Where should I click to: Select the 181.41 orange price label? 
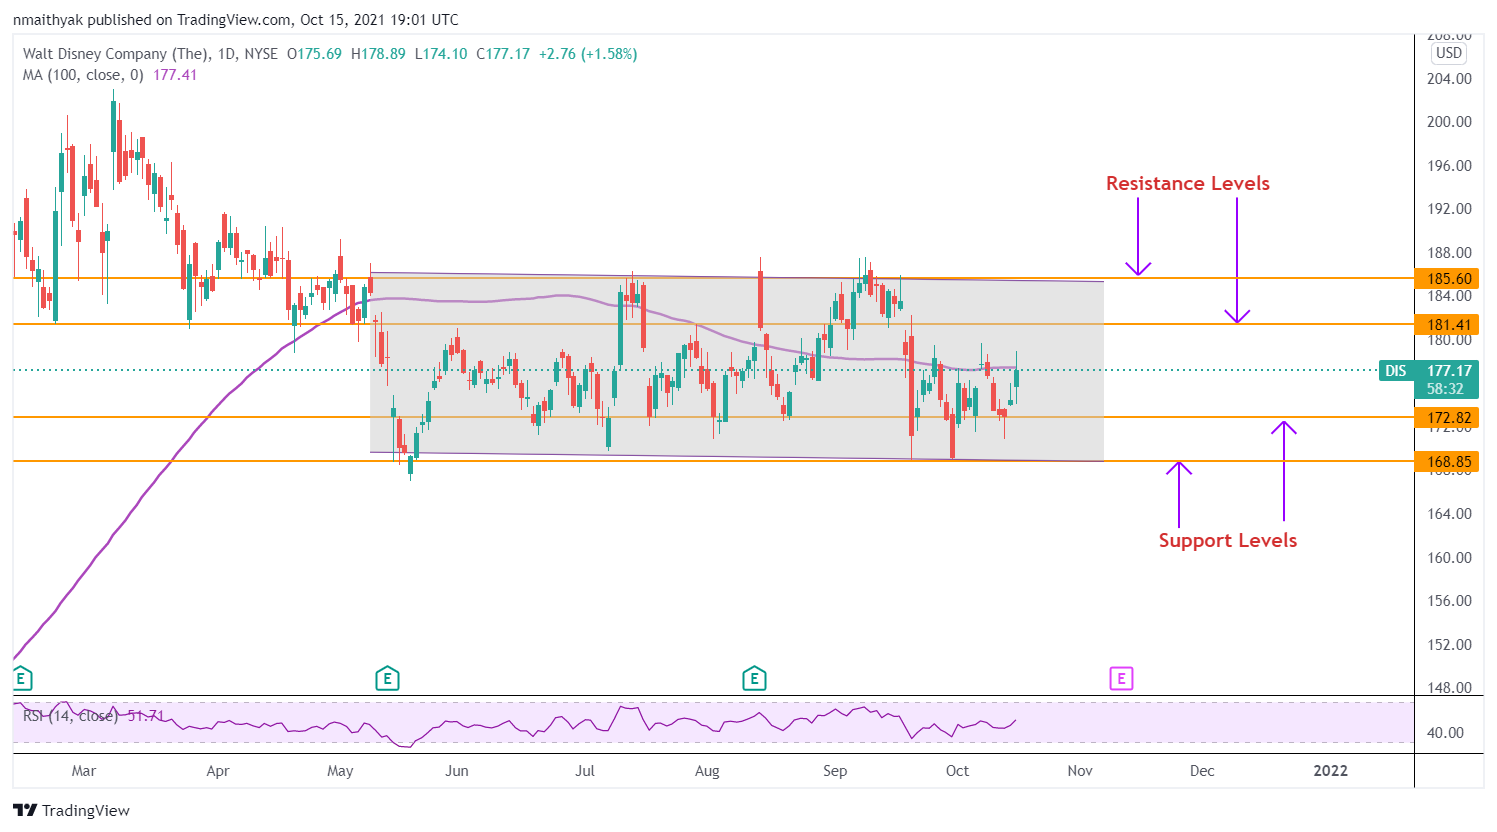(1446, 324)
